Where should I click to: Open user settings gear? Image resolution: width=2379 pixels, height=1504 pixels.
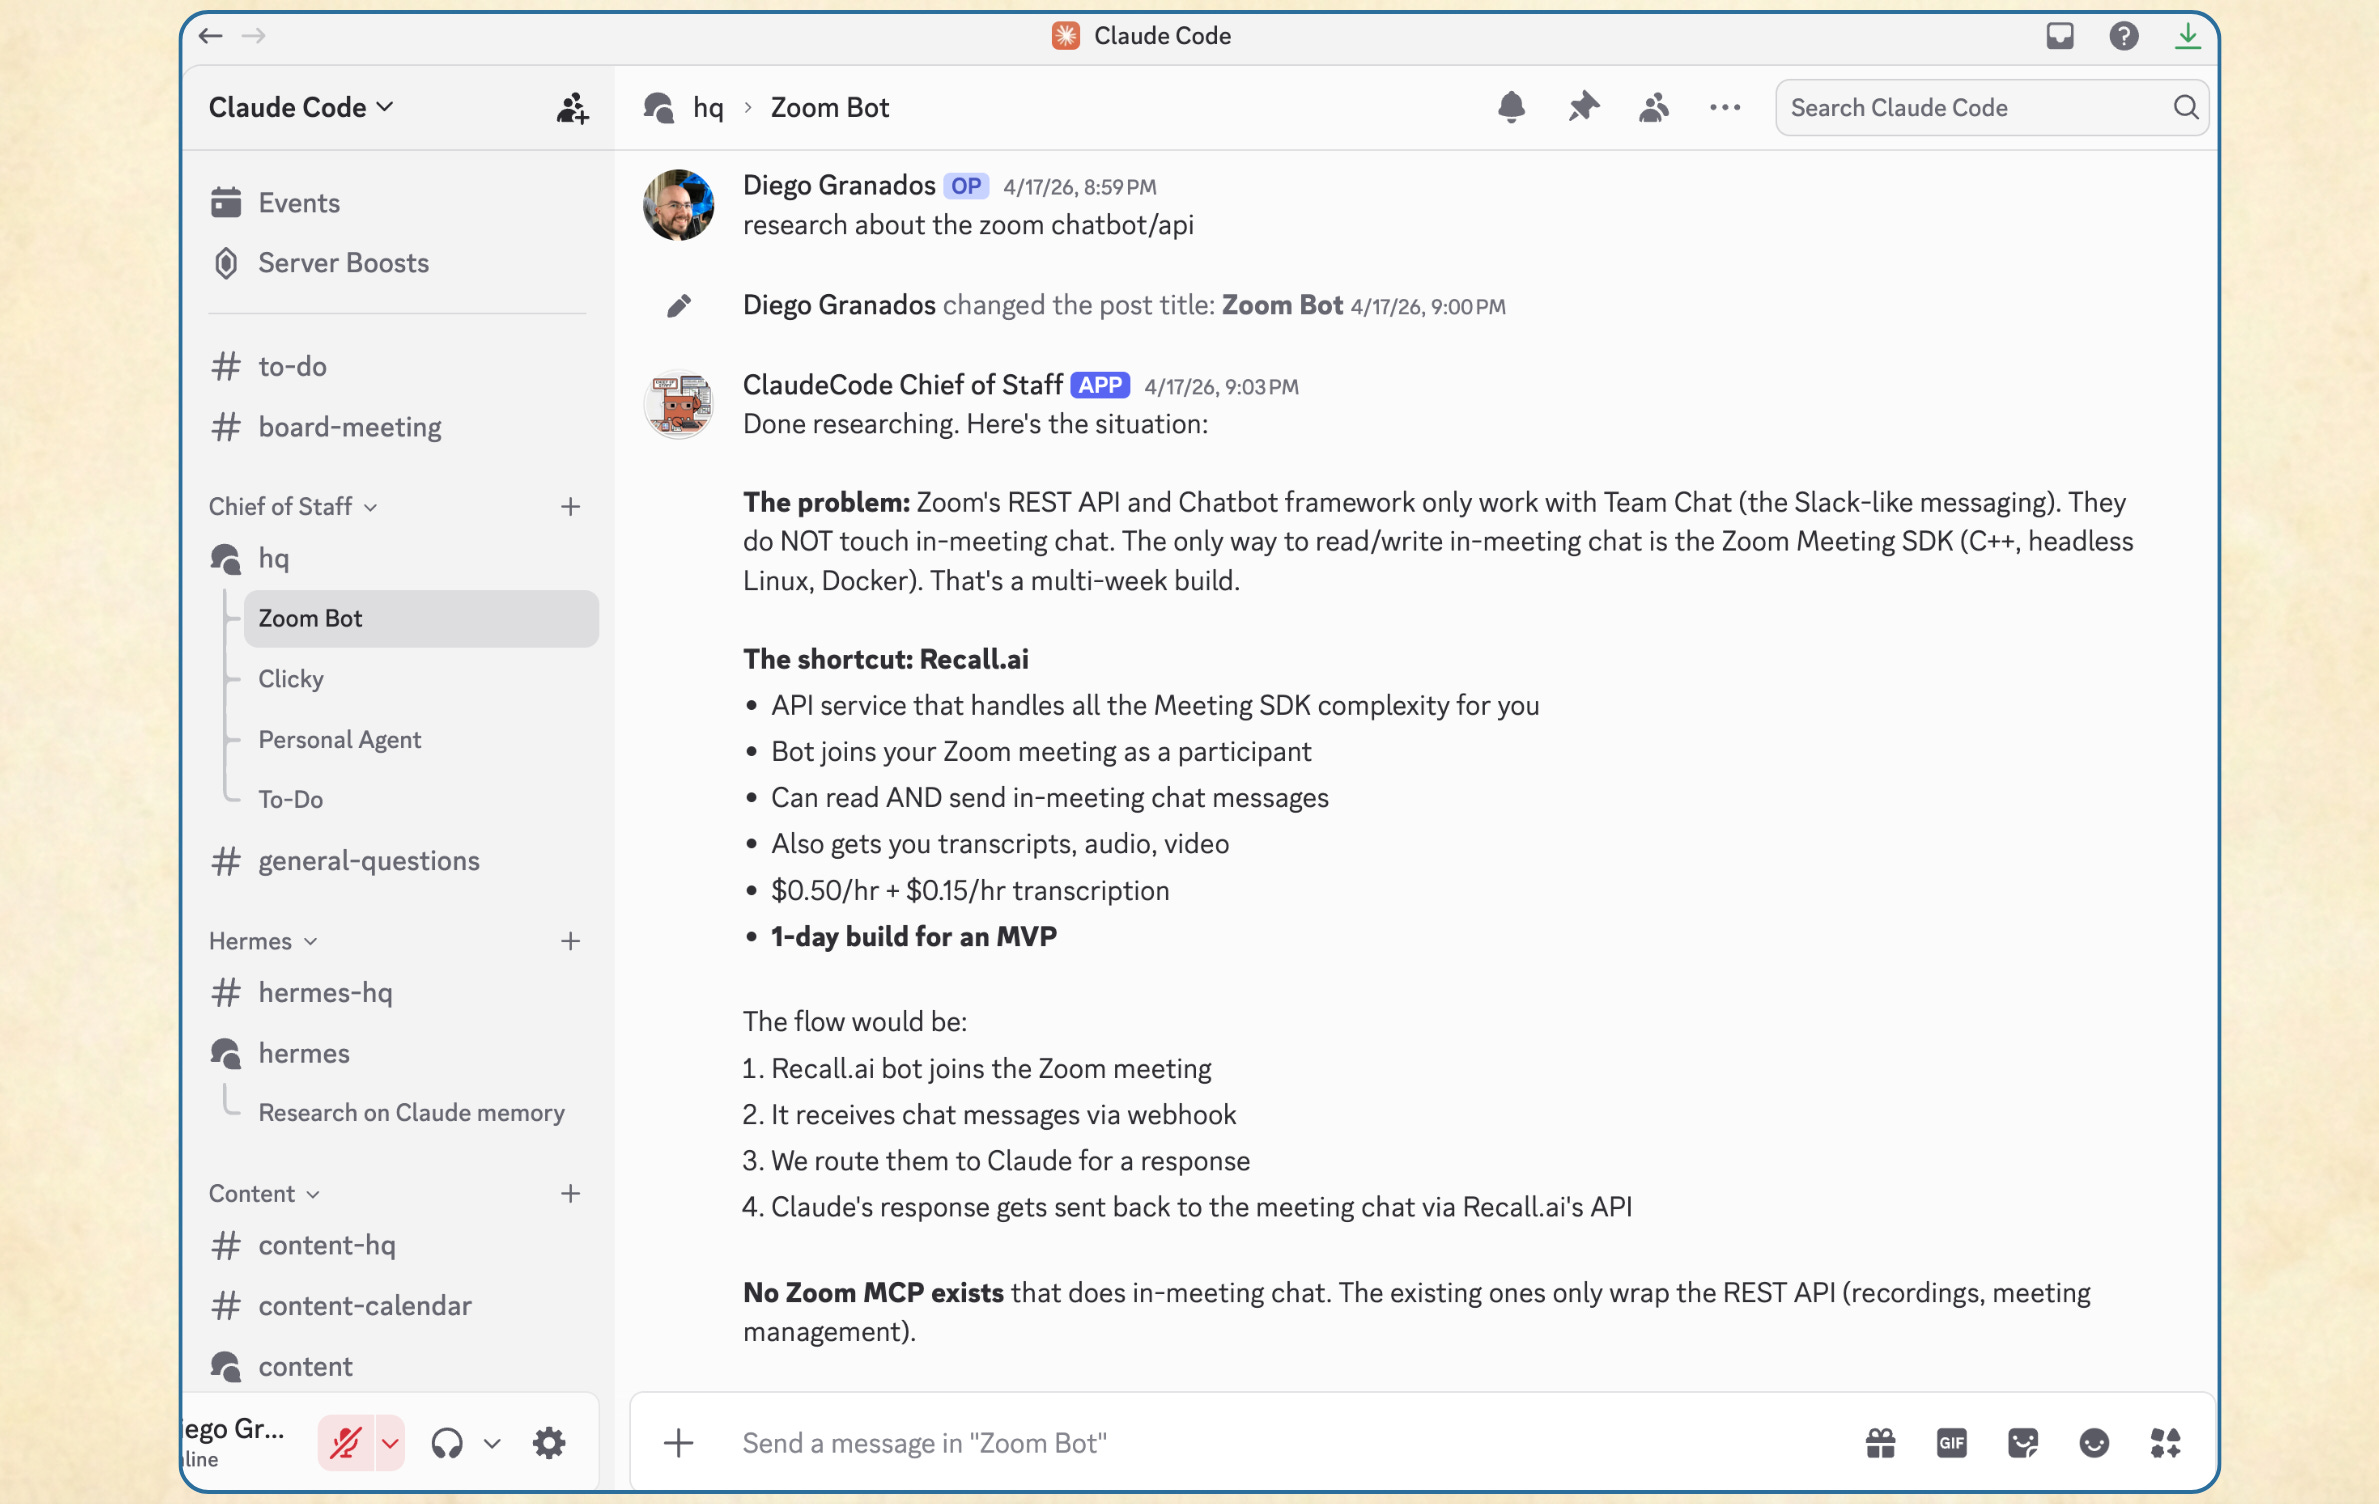tap(549, 1443)
